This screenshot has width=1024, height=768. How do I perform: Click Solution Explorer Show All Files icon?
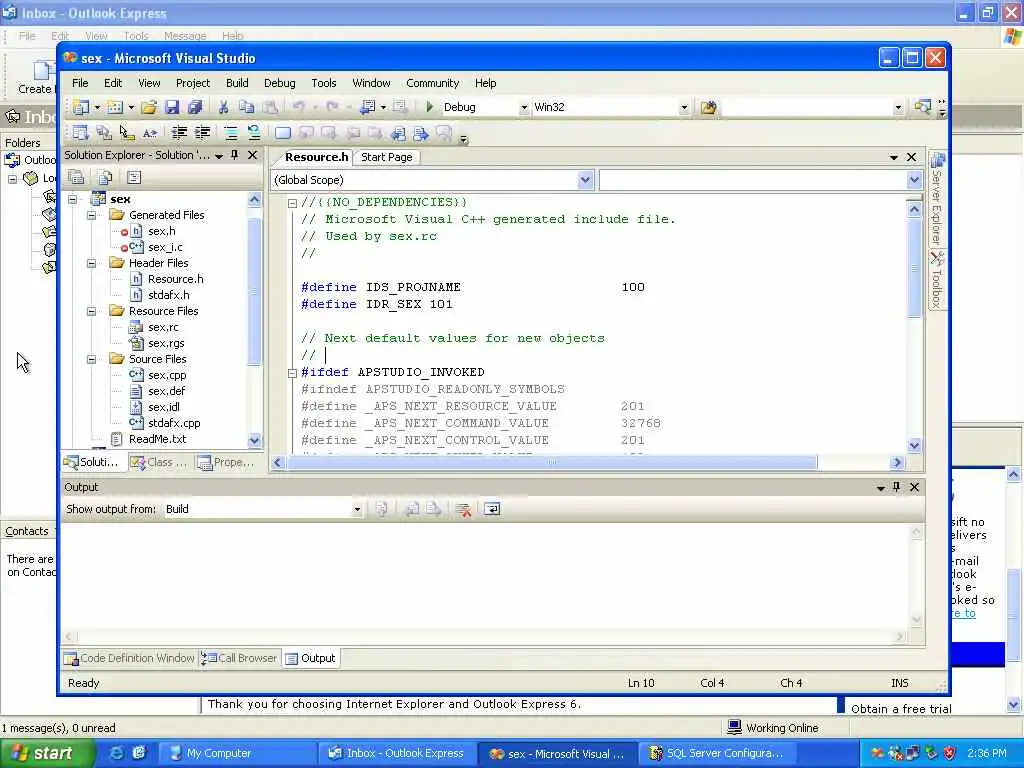104,177
